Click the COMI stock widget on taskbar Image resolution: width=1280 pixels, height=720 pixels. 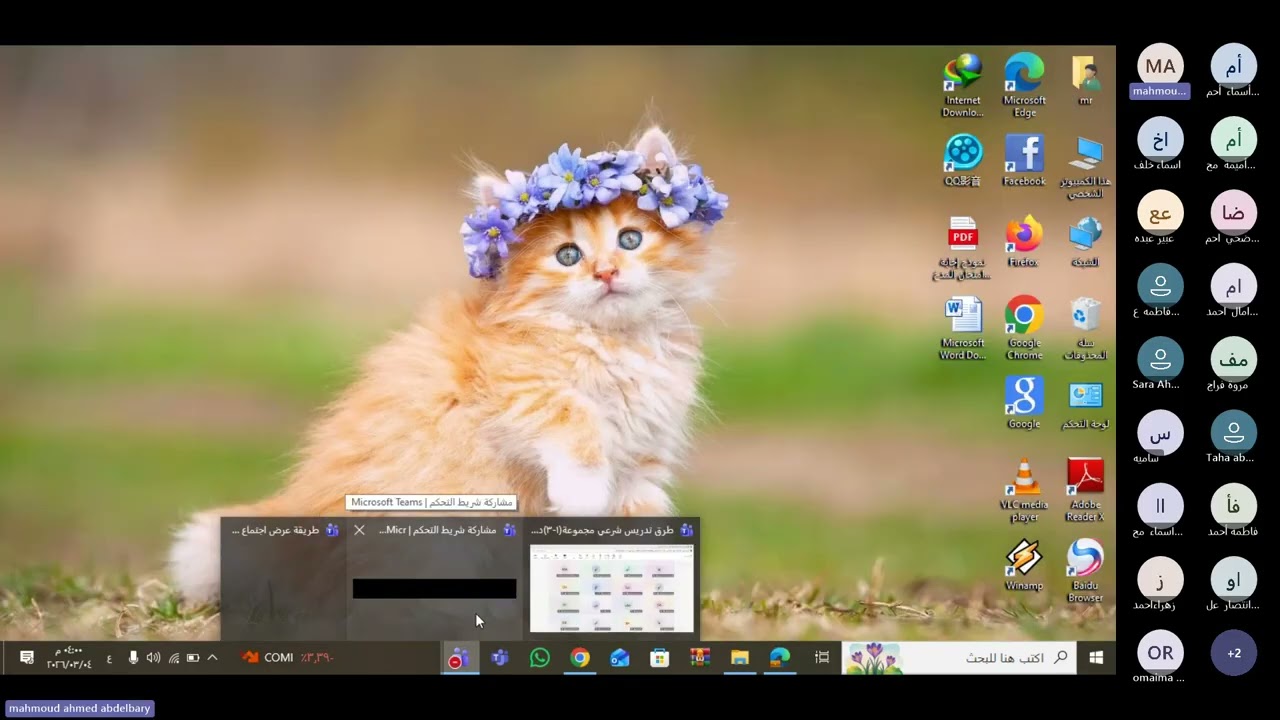[287, 657]
